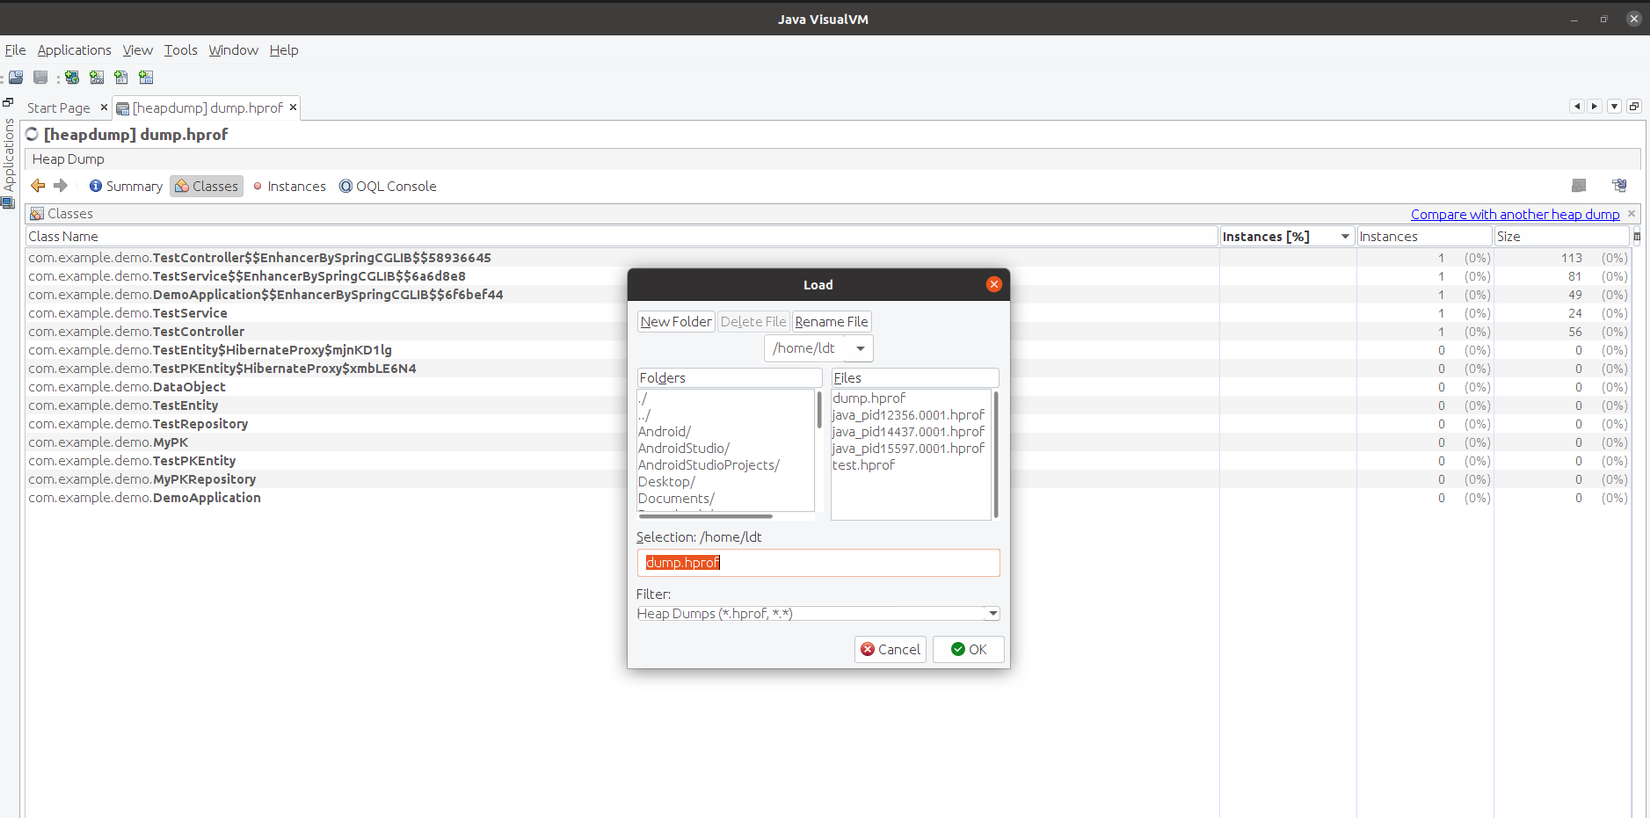
Task: Click the Folders list horizontal scrollbar
Action: (706, 516)
